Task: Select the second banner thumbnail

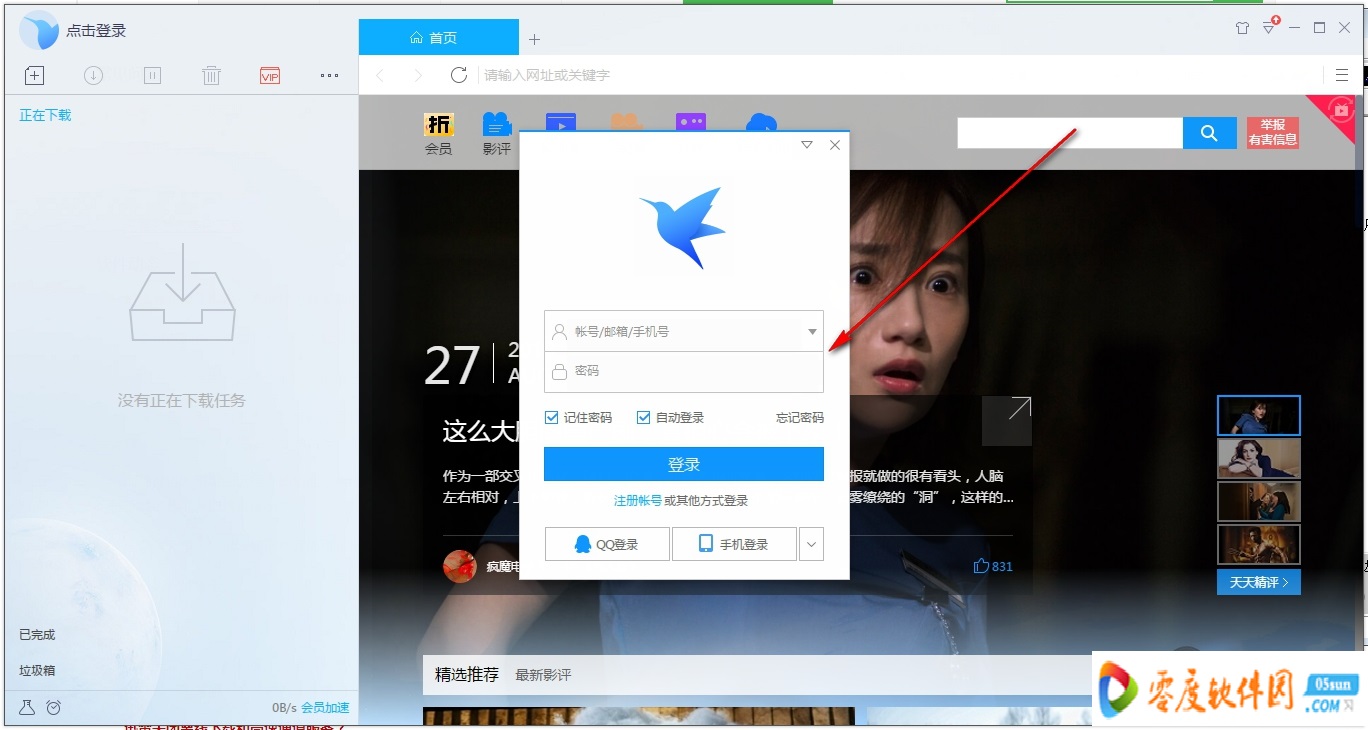Action: click(x=1259, y=459)
